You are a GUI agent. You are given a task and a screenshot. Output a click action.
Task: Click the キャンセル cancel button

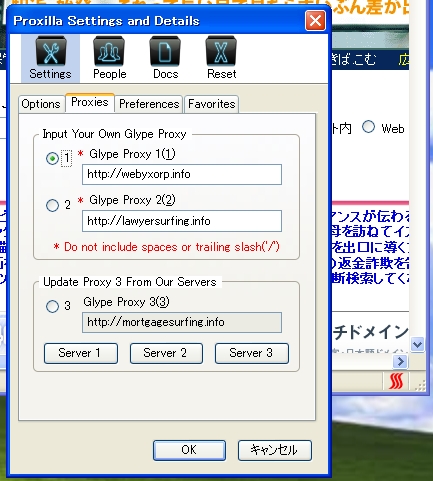(275, 450)
